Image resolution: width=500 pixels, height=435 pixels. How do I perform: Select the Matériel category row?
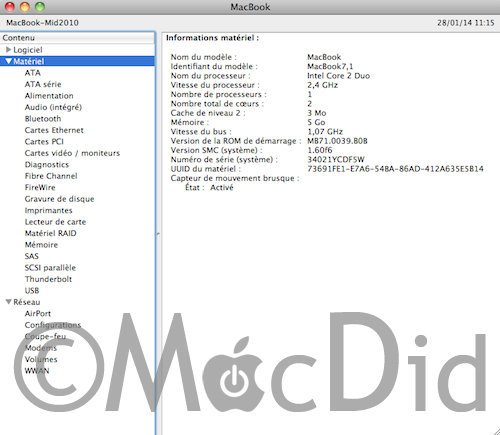click(77, 61)
